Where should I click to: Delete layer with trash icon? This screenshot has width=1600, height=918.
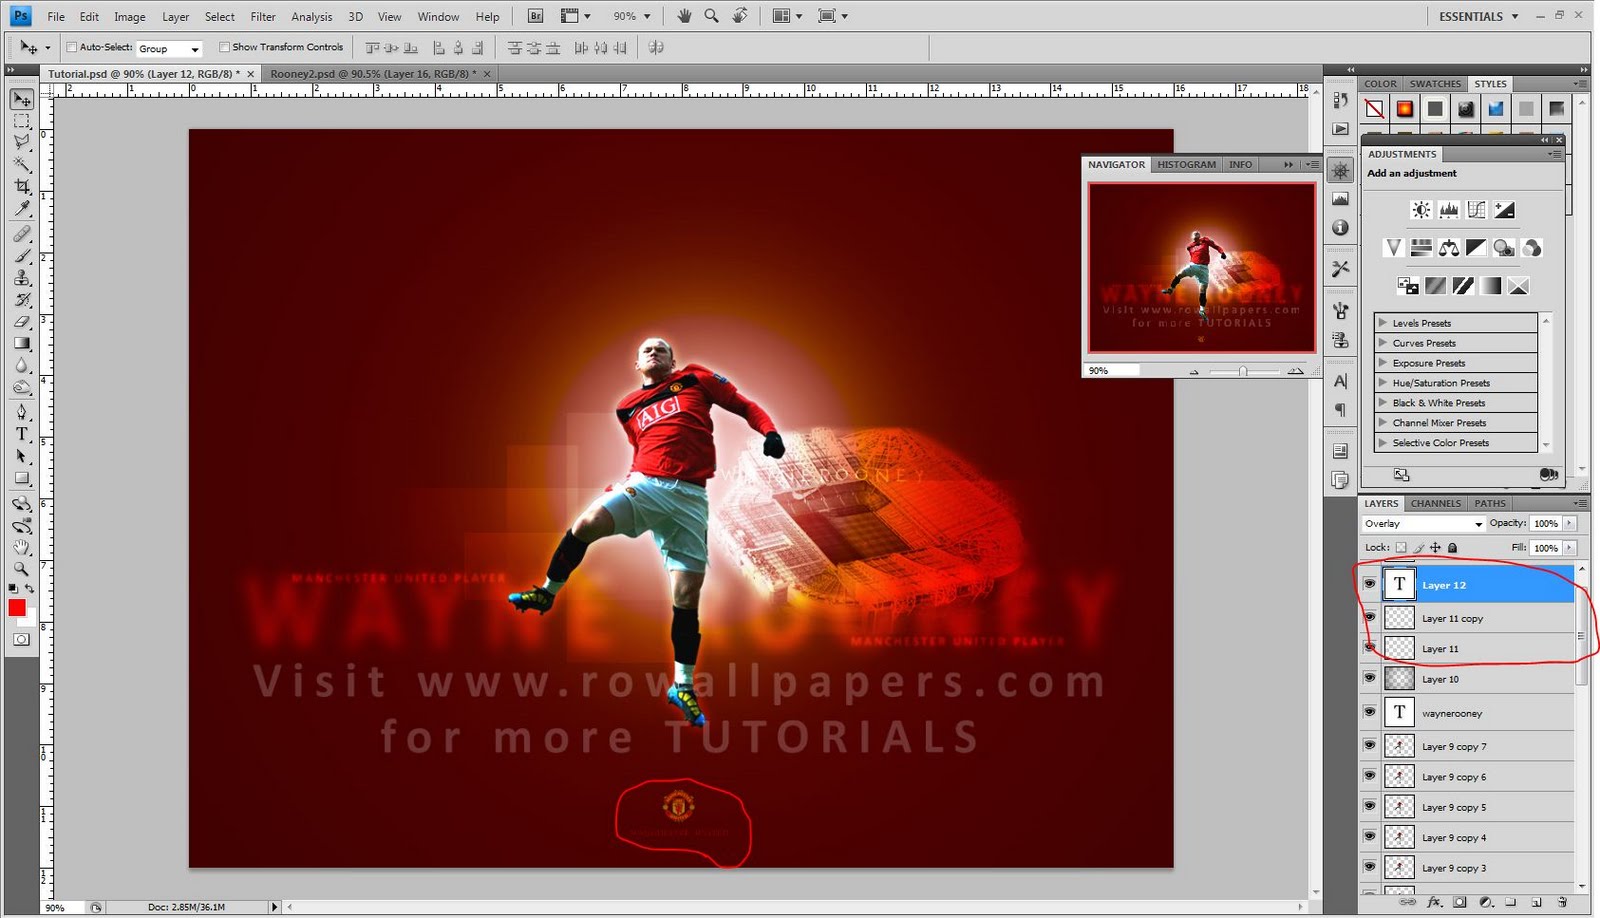[x=1562, y=902]
